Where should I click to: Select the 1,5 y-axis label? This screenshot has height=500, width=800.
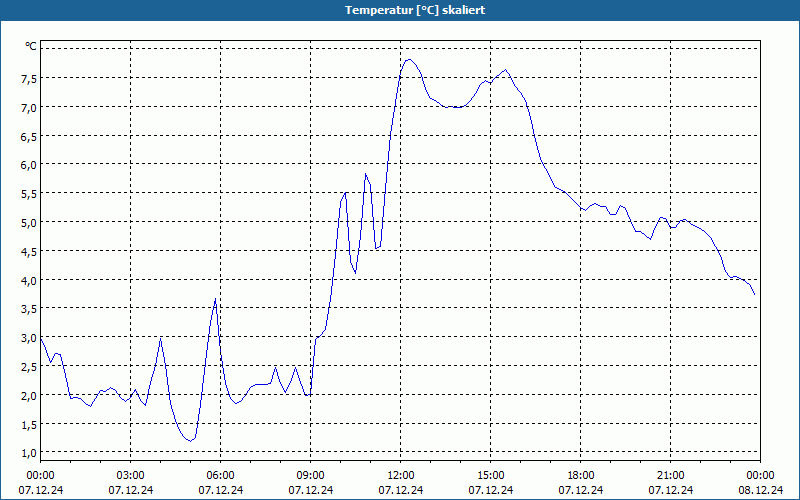[x=28, y=424]
